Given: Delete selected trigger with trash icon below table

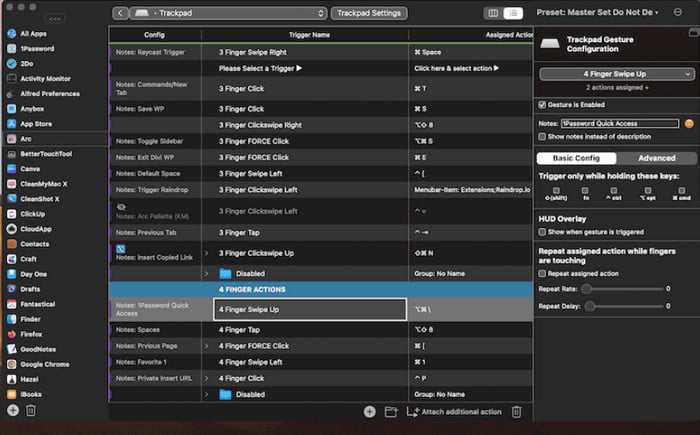Looking at the screenshot, I should coord(517,412).
